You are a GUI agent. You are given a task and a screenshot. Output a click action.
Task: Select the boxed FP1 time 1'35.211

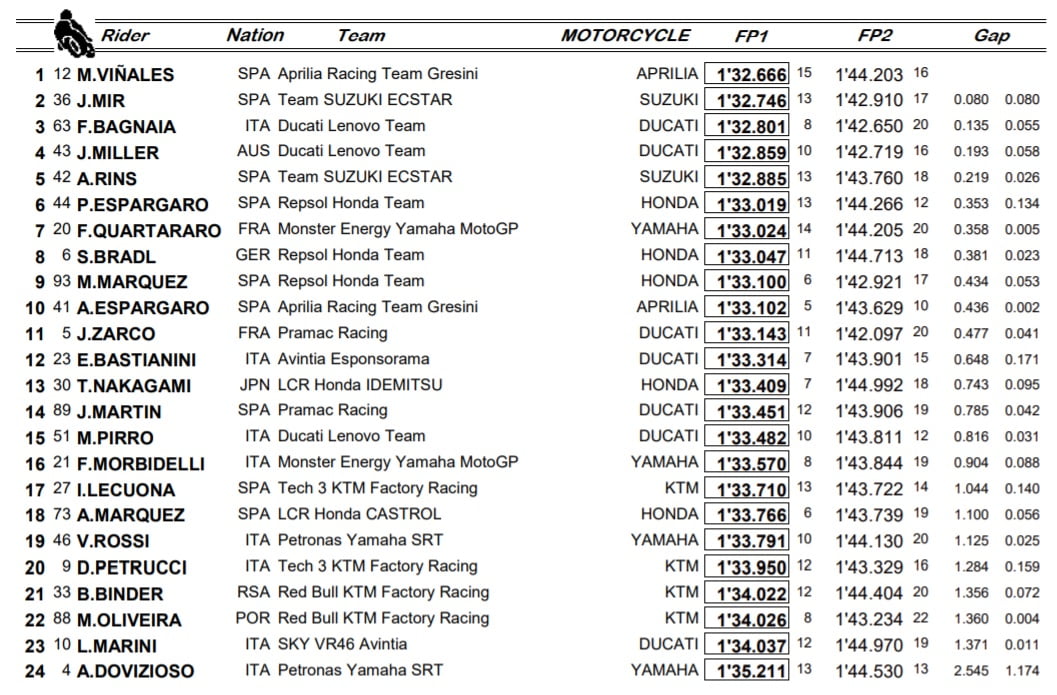(x=746, y=671)
